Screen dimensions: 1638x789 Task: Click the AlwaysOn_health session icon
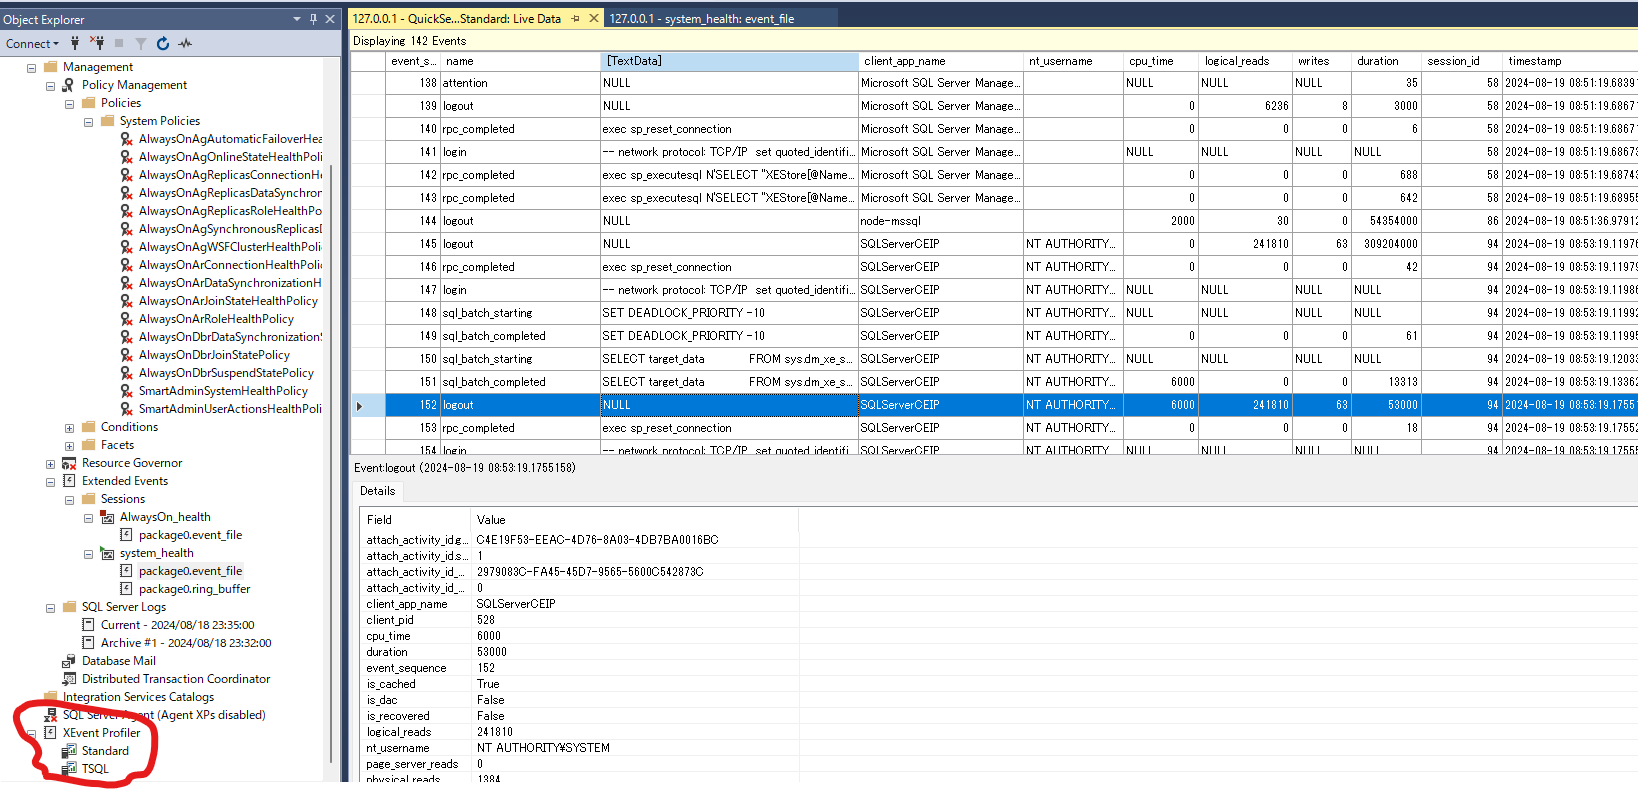click(x=107, y=517)
